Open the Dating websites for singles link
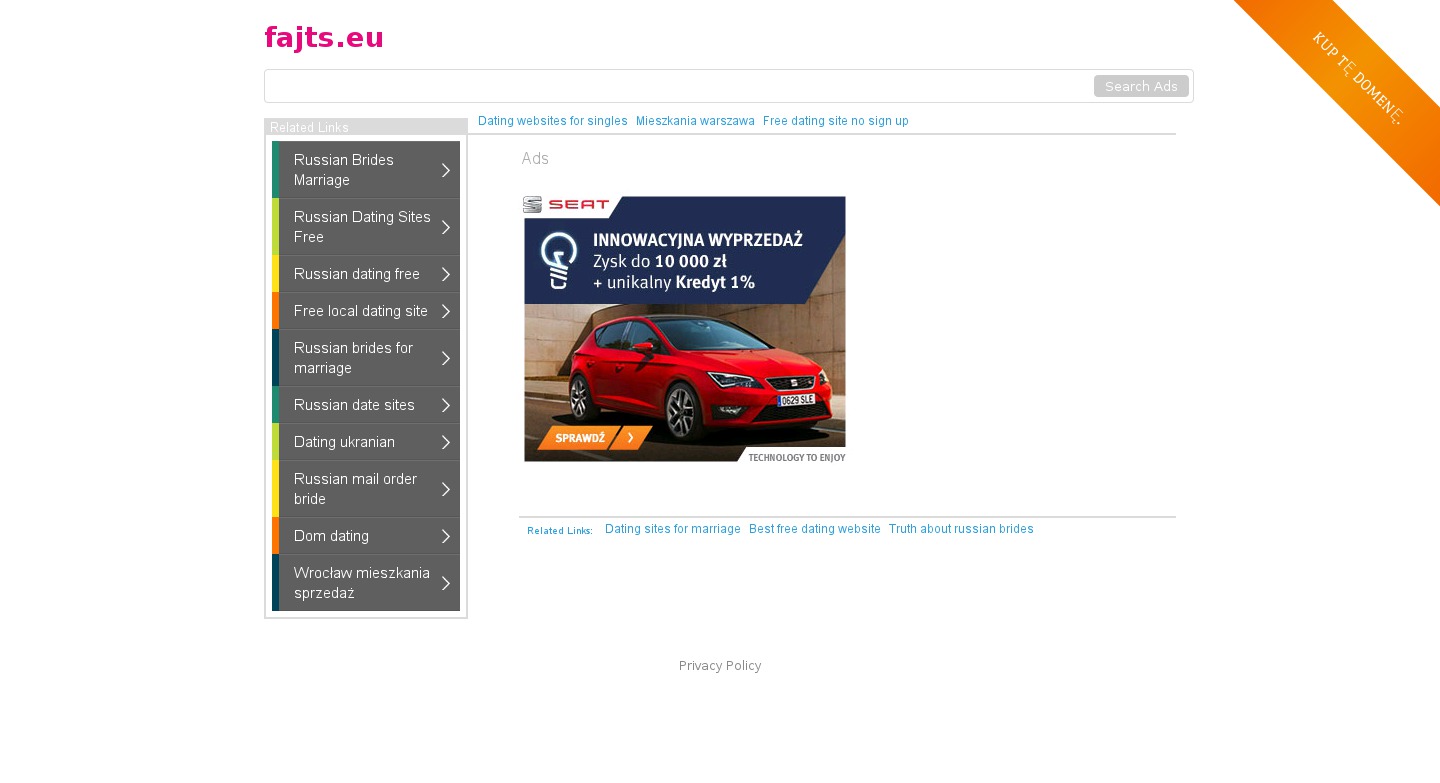Screen dimensions: 1440x783 [x=552, y=121]
